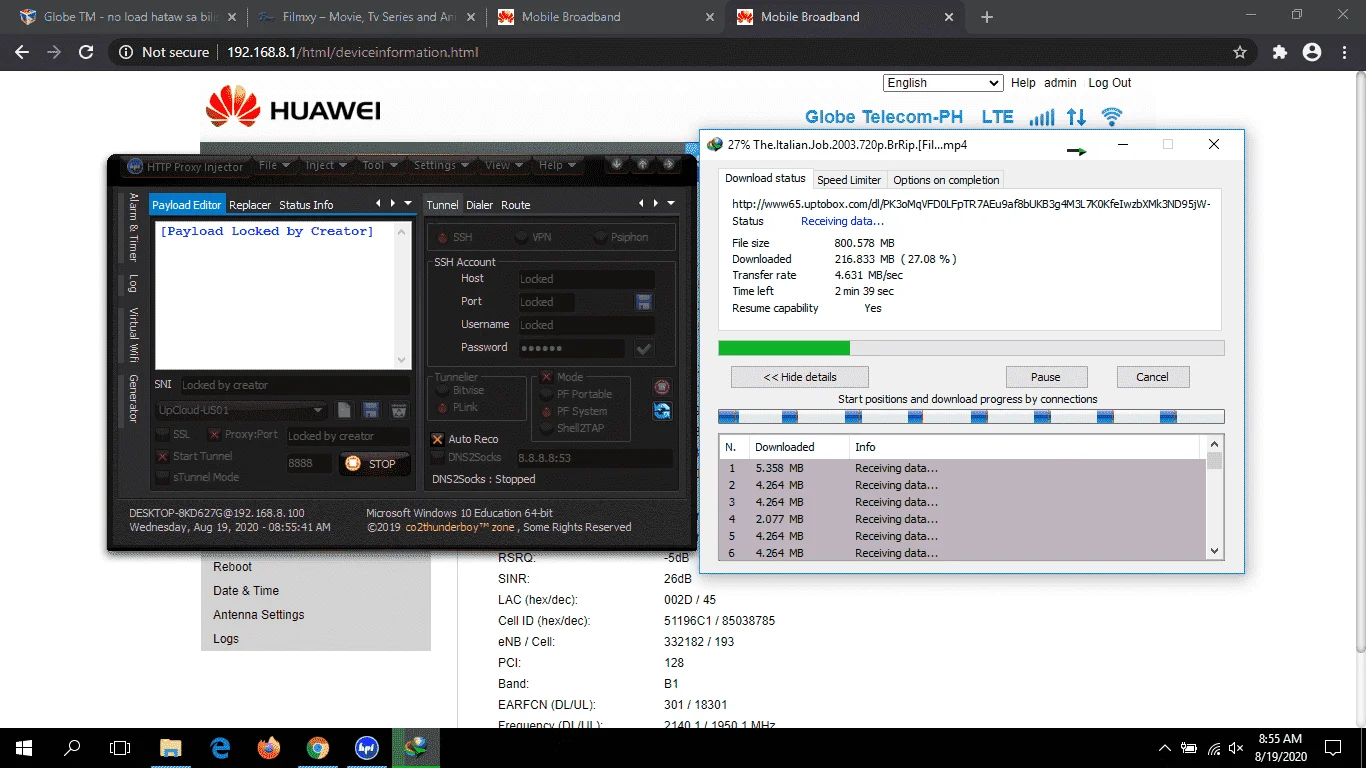The width and height of the screenshot is (1366, 768).
Task: Toggle the Proxy:Port checkbox
Action: tap(214, 435)
